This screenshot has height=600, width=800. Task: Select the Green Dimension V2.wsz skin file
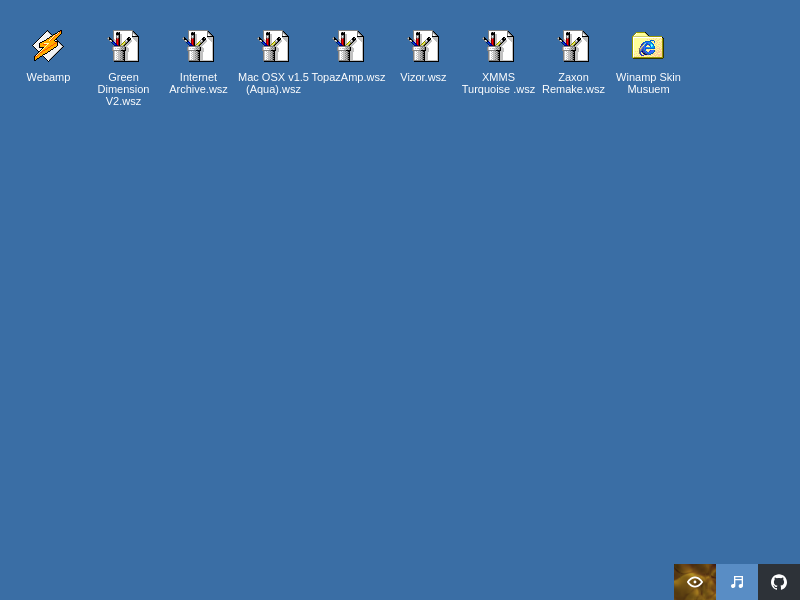tap(123, 46)
